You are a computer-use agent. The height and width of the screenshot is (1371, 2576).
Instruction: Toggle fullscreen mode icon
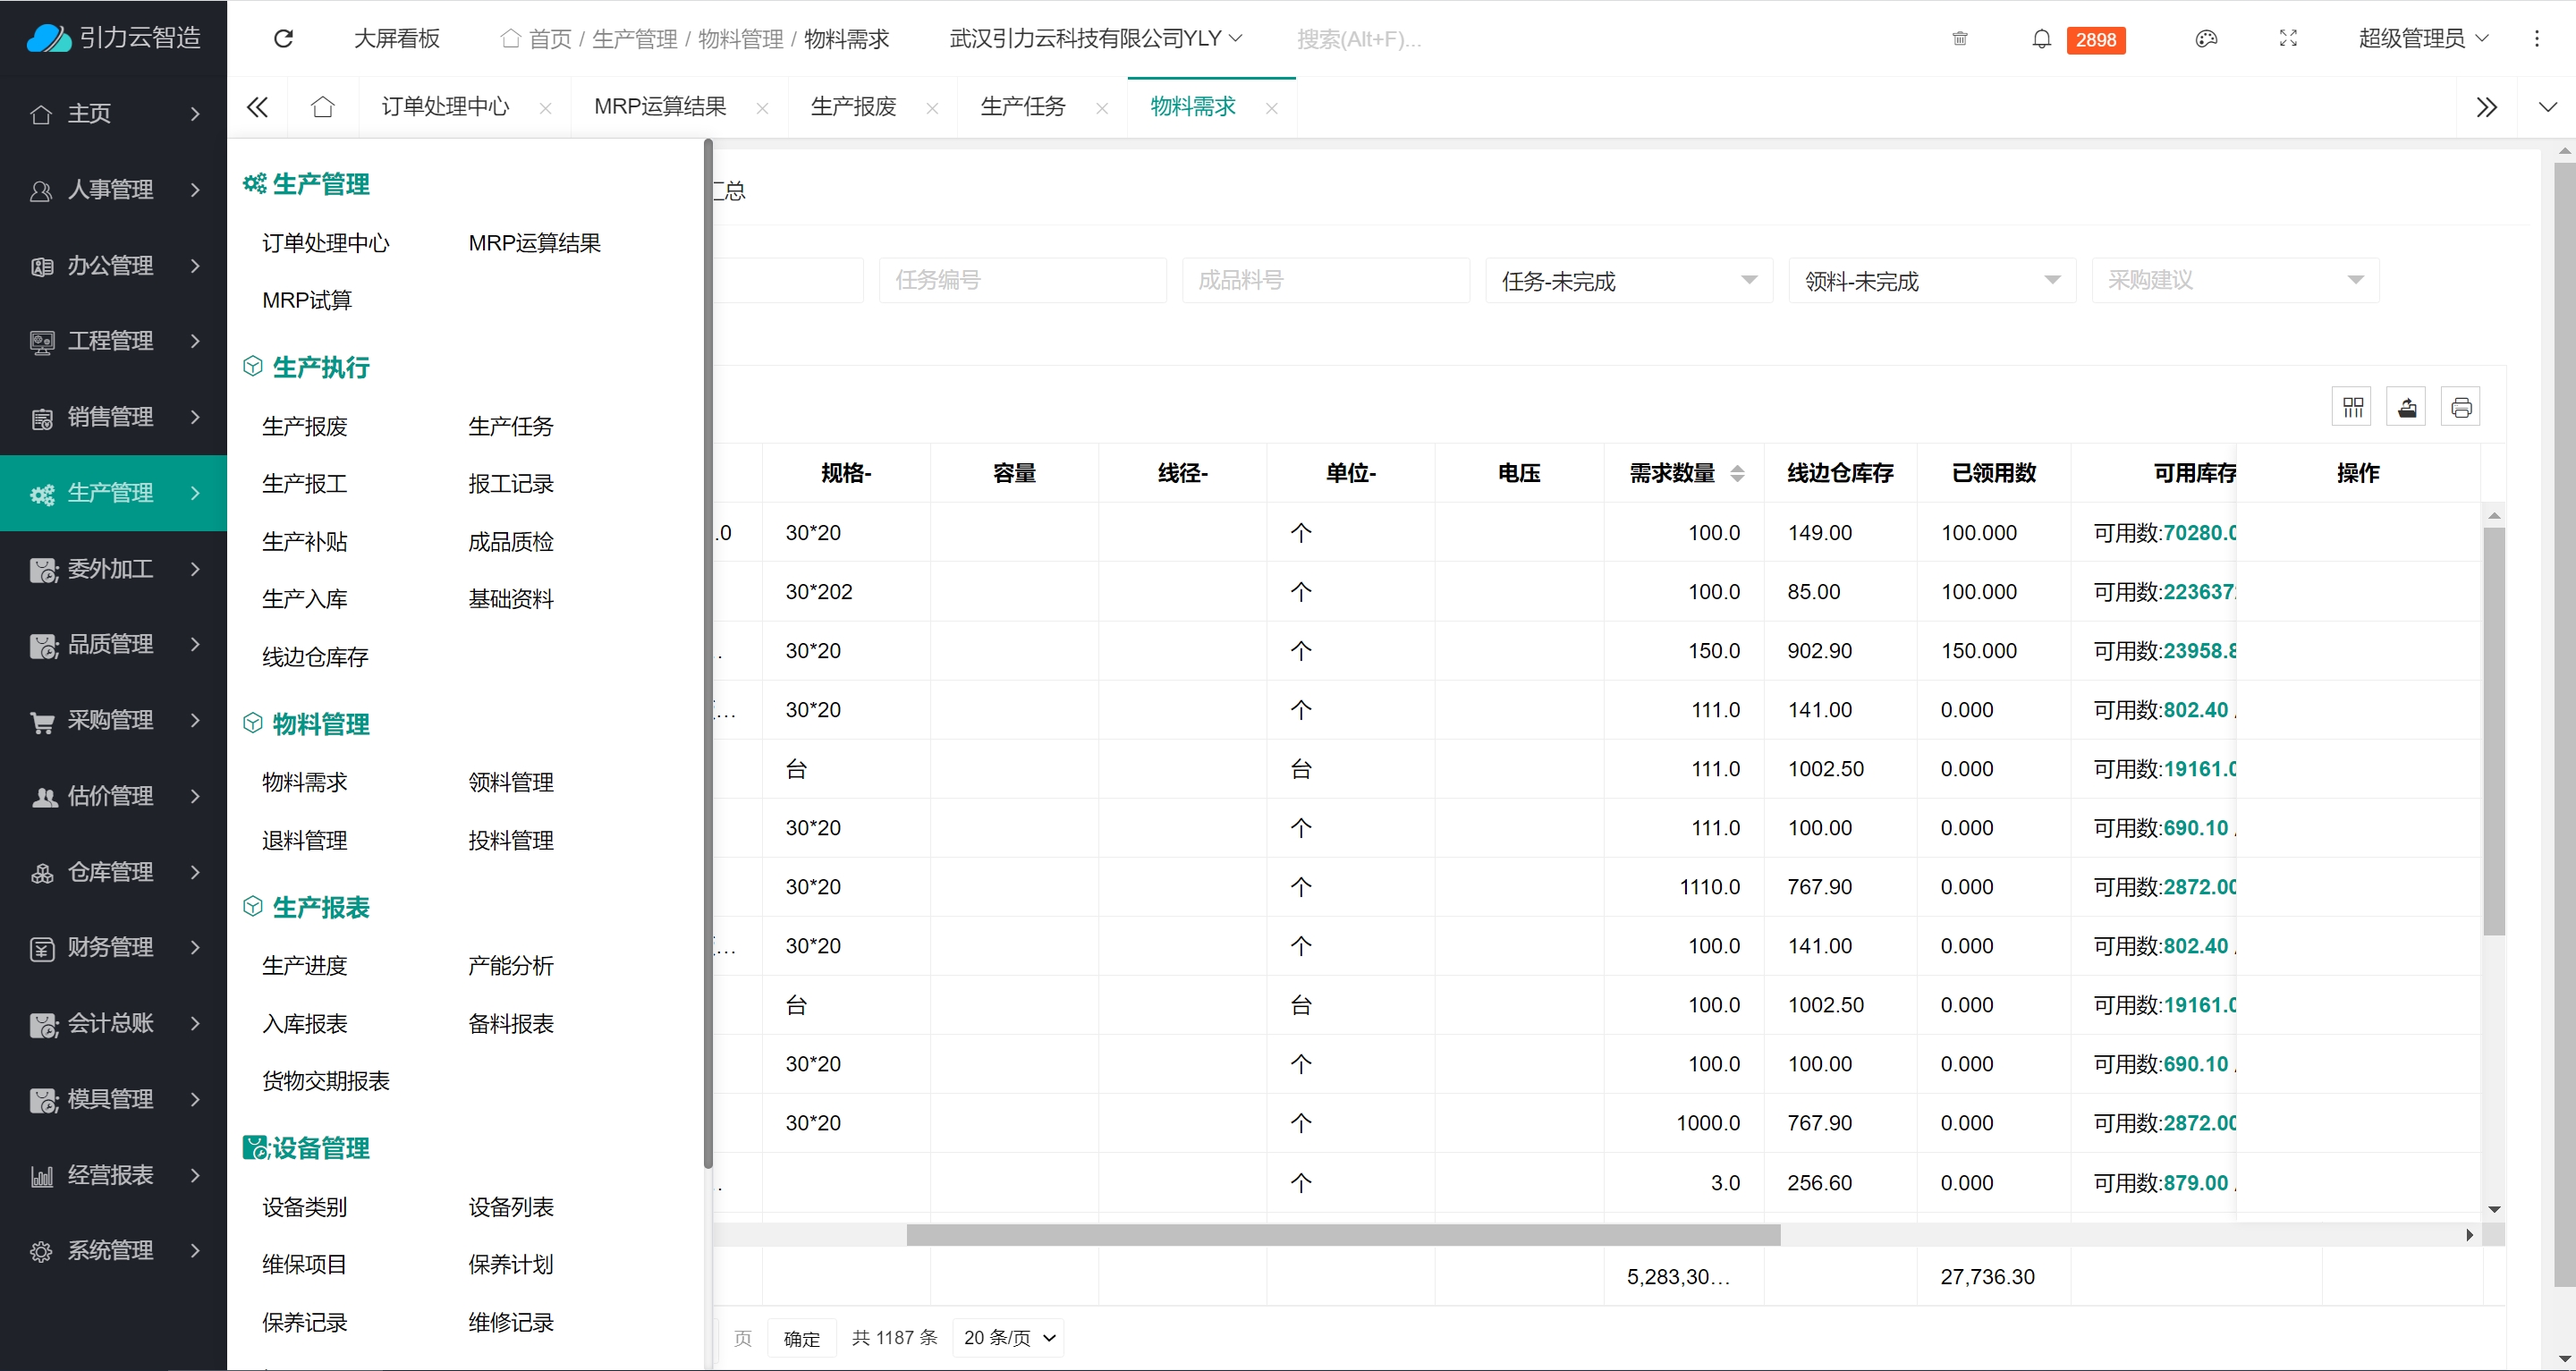point(2288,39)
